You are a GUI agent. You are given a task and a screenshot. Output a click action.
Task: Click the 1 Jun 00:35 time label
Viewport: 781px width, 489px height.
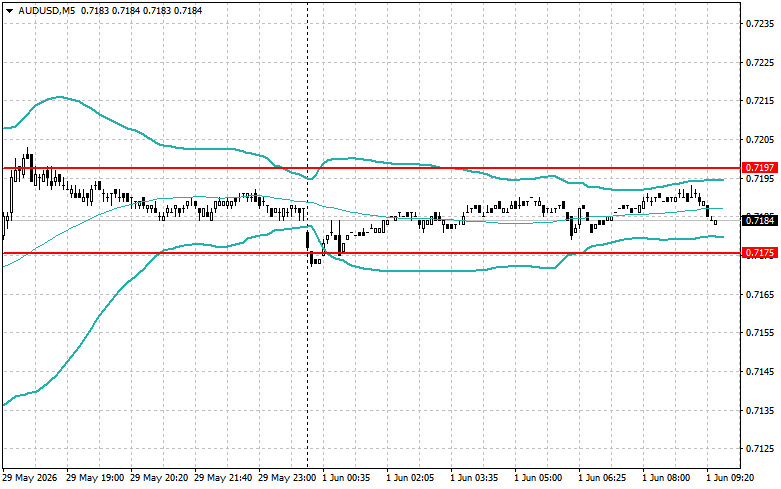pos(346,478)
